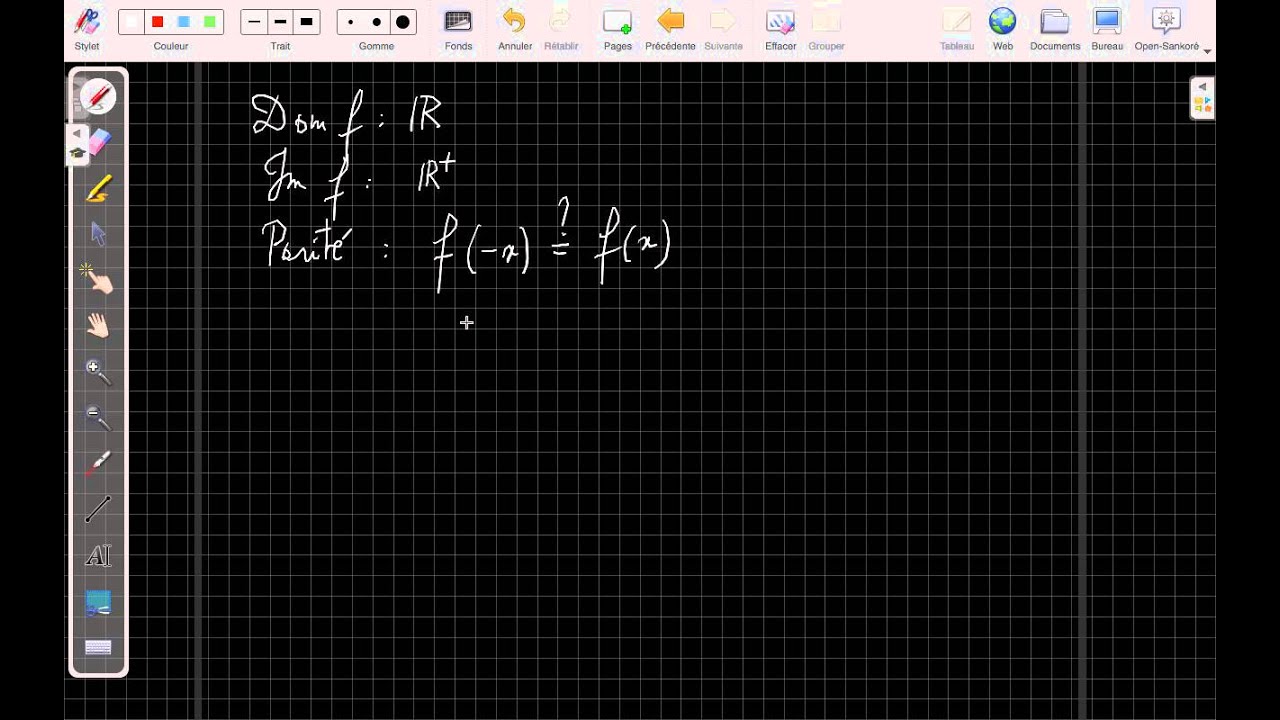This screenshot has width=1280, height=720.
Task: Select the capture screen-region tool
Action: point(98,602)
